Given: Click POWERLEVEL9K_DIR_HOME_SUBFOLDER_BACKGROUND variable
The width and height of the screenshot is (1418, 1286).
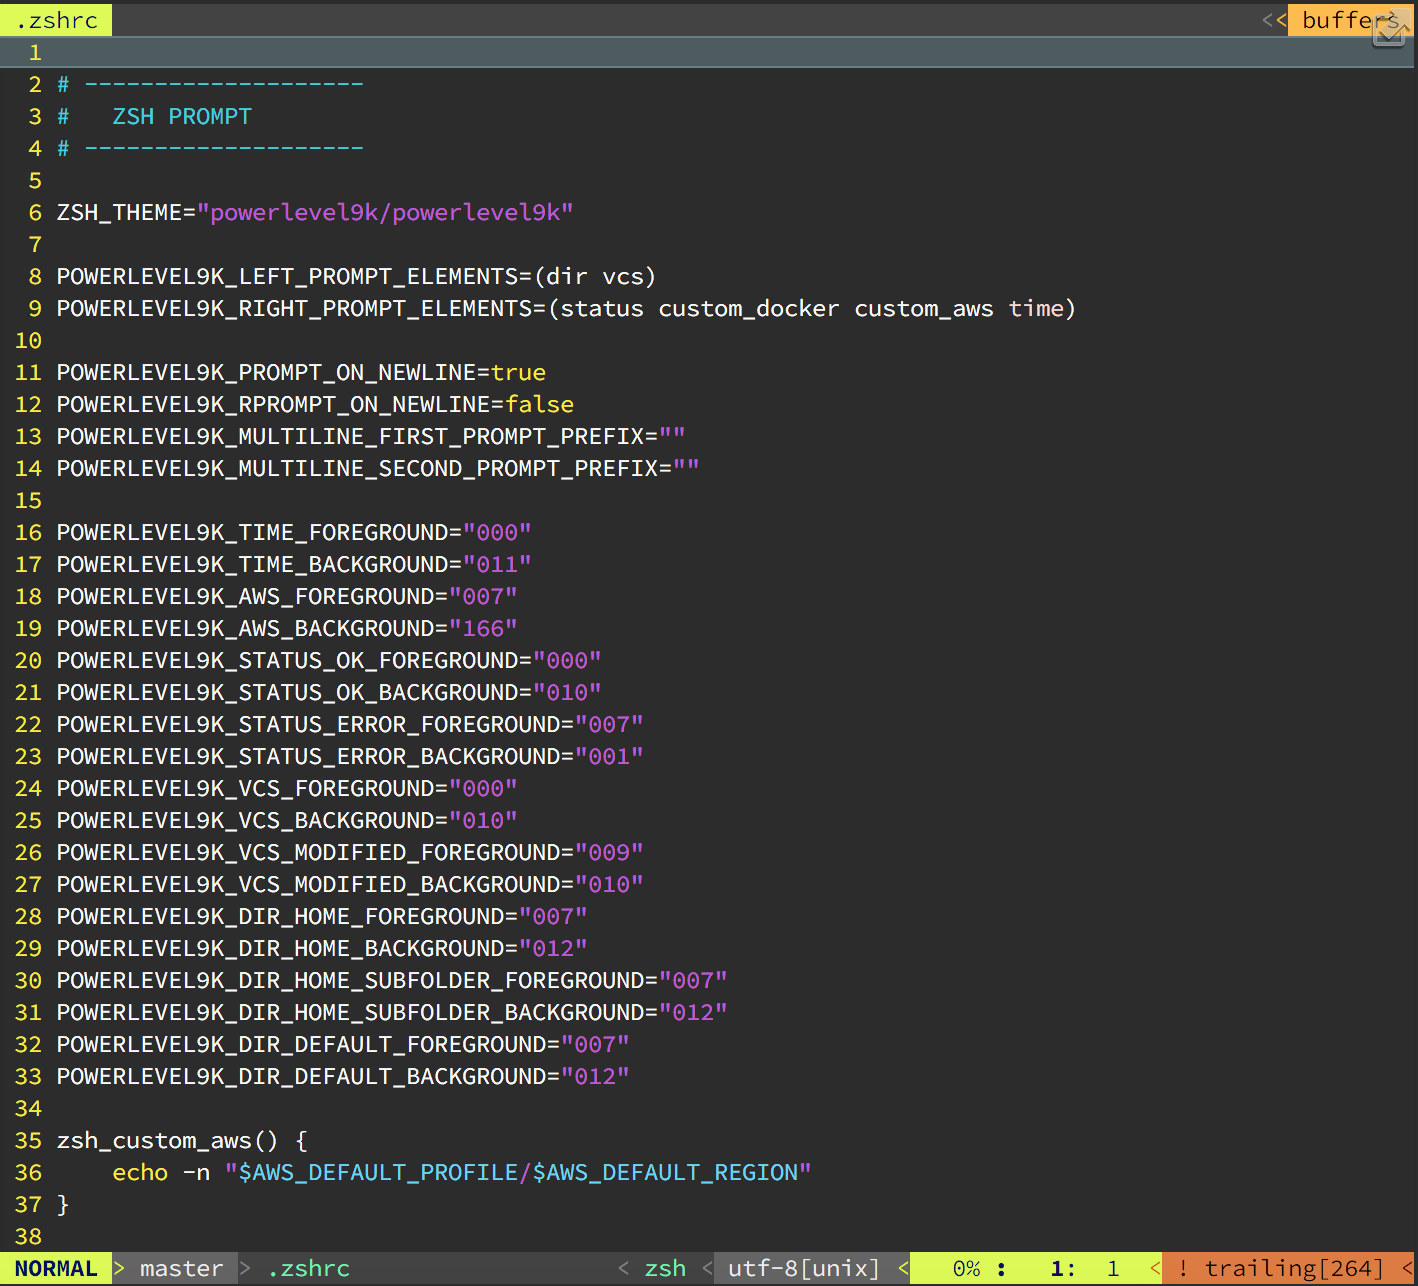Looking at the screenshot, I should pos(350,1012).
